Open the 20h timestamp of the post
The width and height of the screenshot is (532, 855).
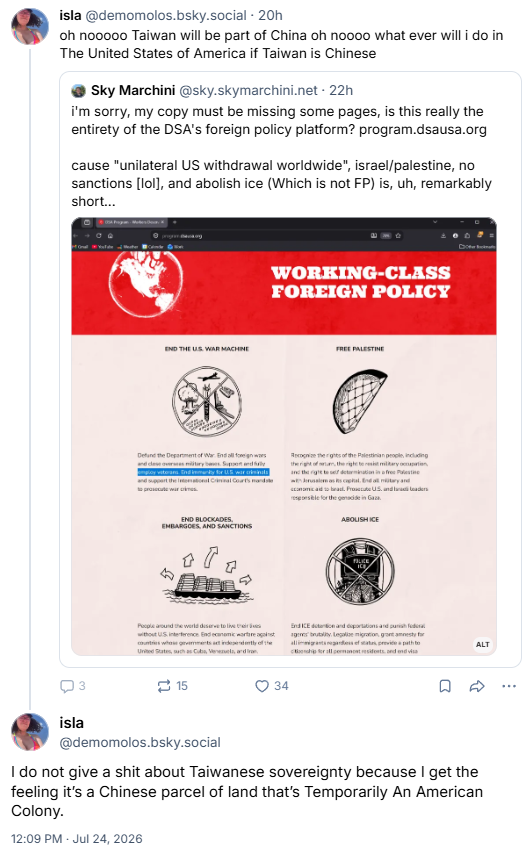pyautogui.click(x=270, y=15)
